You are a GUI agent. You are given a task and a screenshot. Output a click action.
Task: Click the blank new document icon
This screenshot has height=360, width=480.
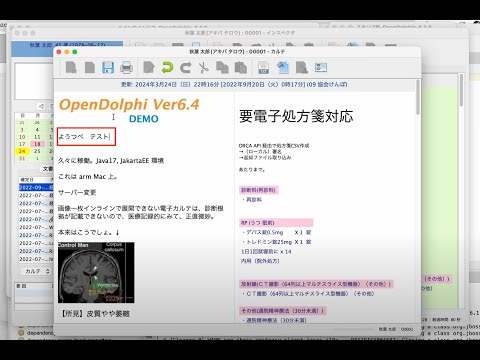(89, 68)
